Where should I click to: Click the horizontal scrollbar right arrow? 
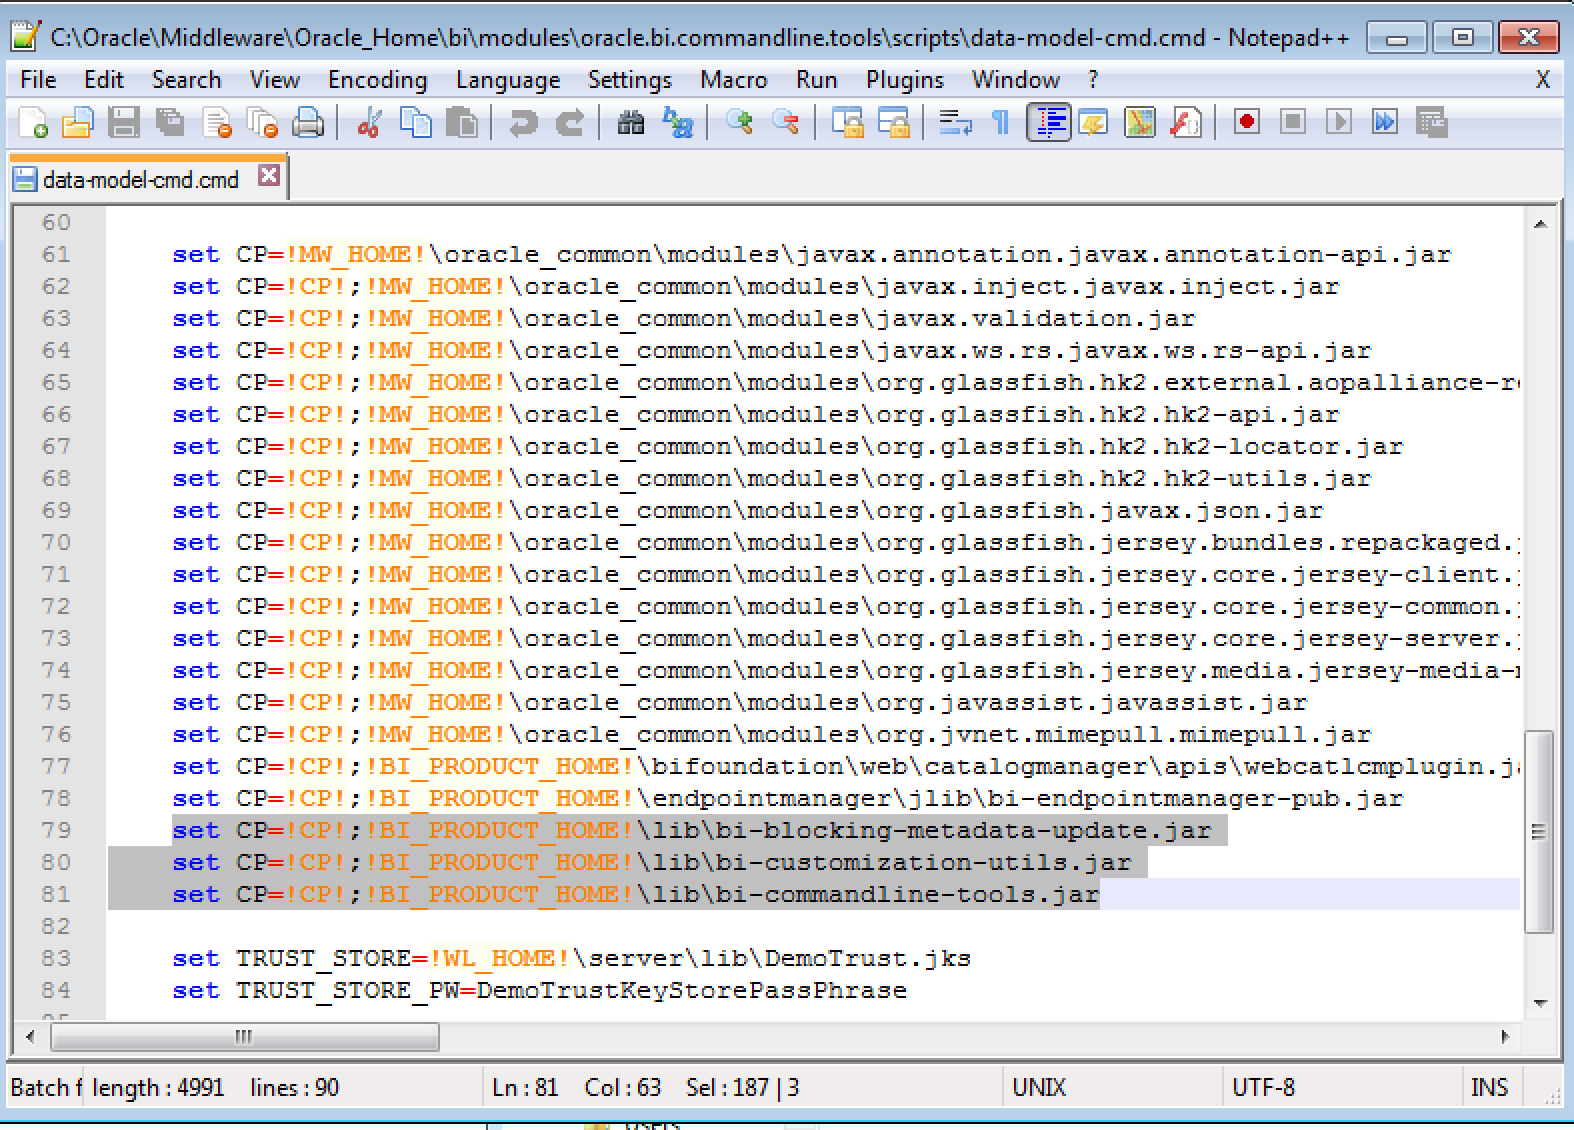tap(1505, 1037)
